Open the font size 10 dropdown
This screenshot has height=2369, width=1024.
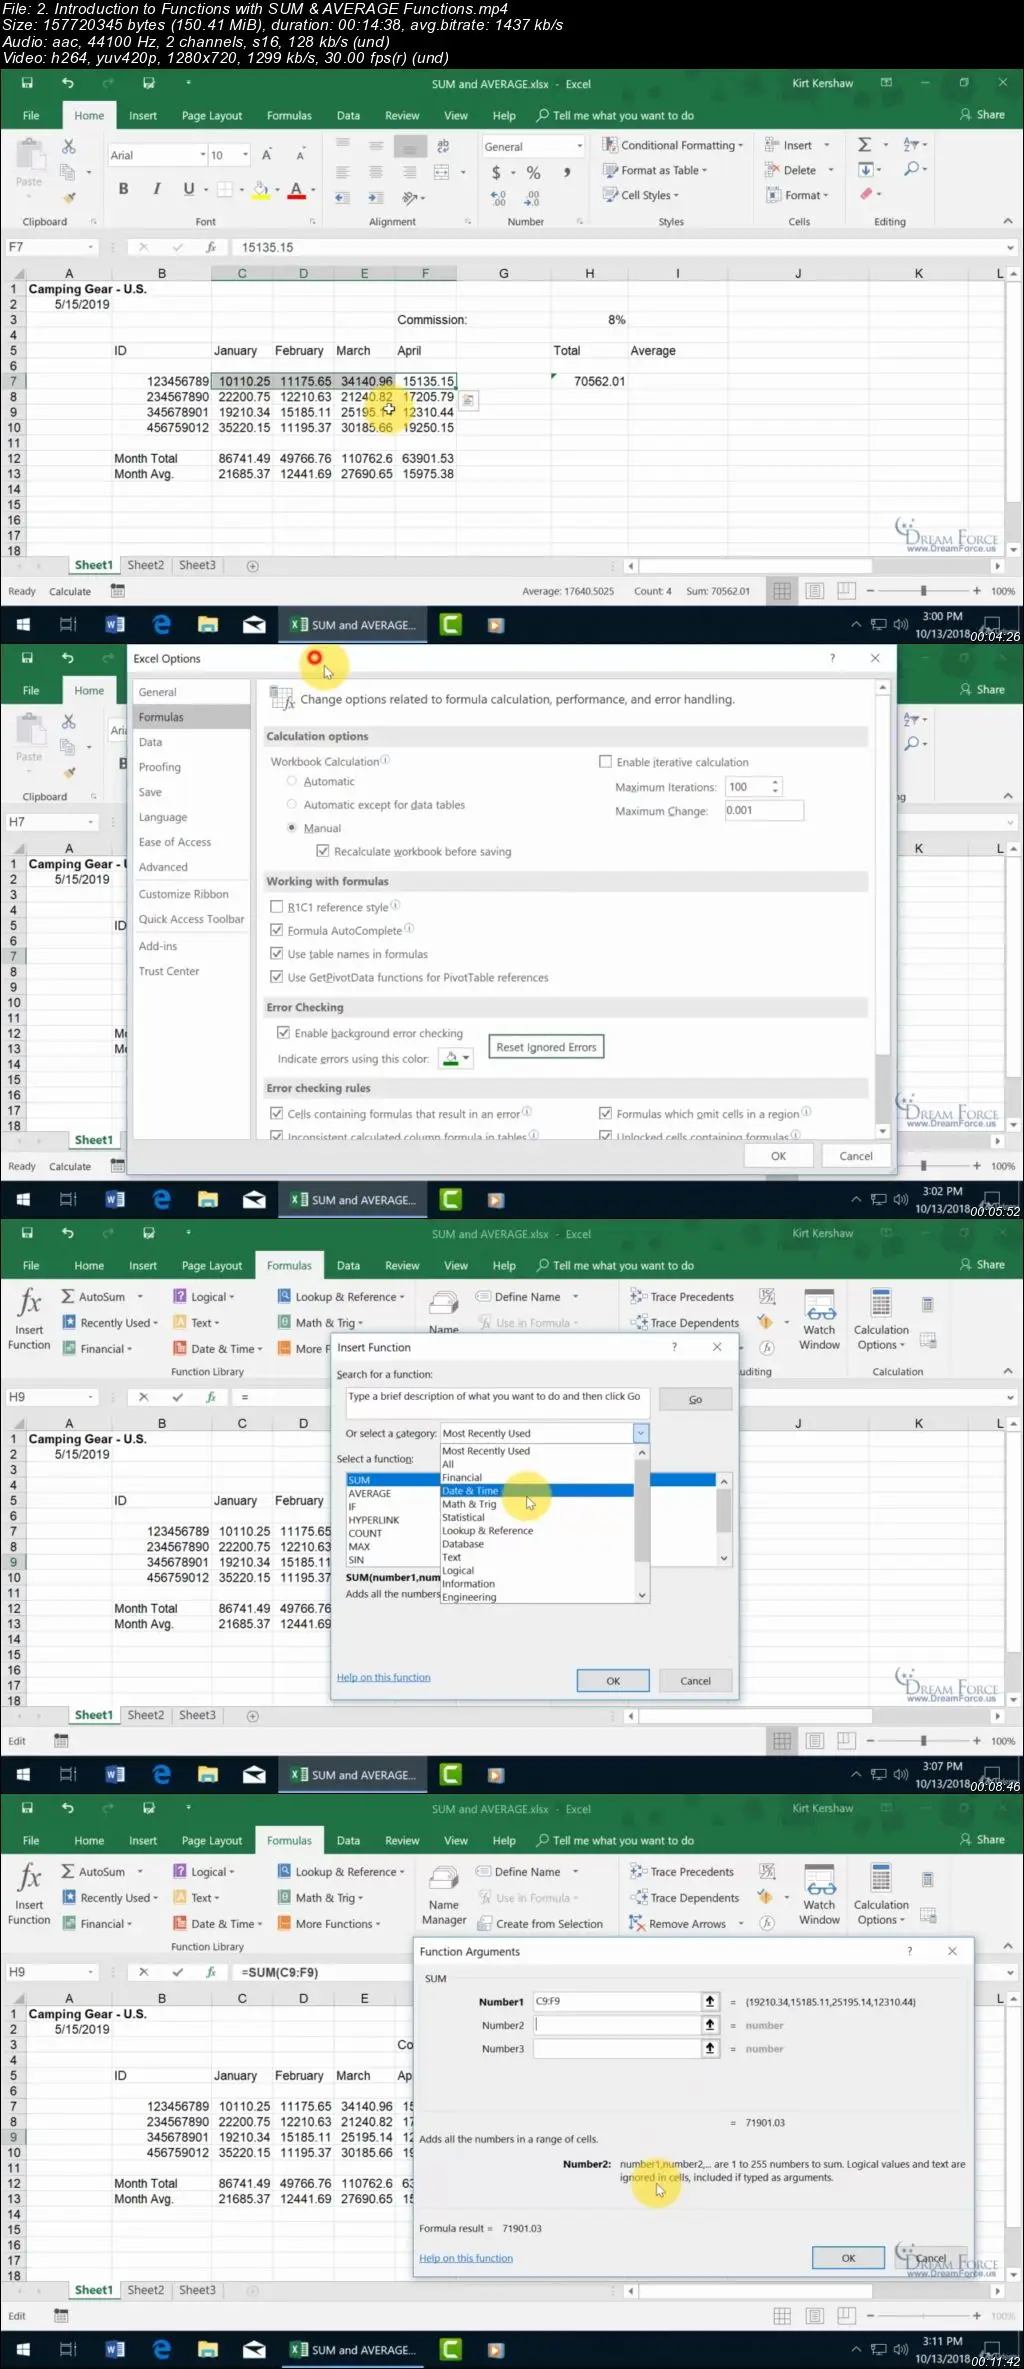point(245,155)
